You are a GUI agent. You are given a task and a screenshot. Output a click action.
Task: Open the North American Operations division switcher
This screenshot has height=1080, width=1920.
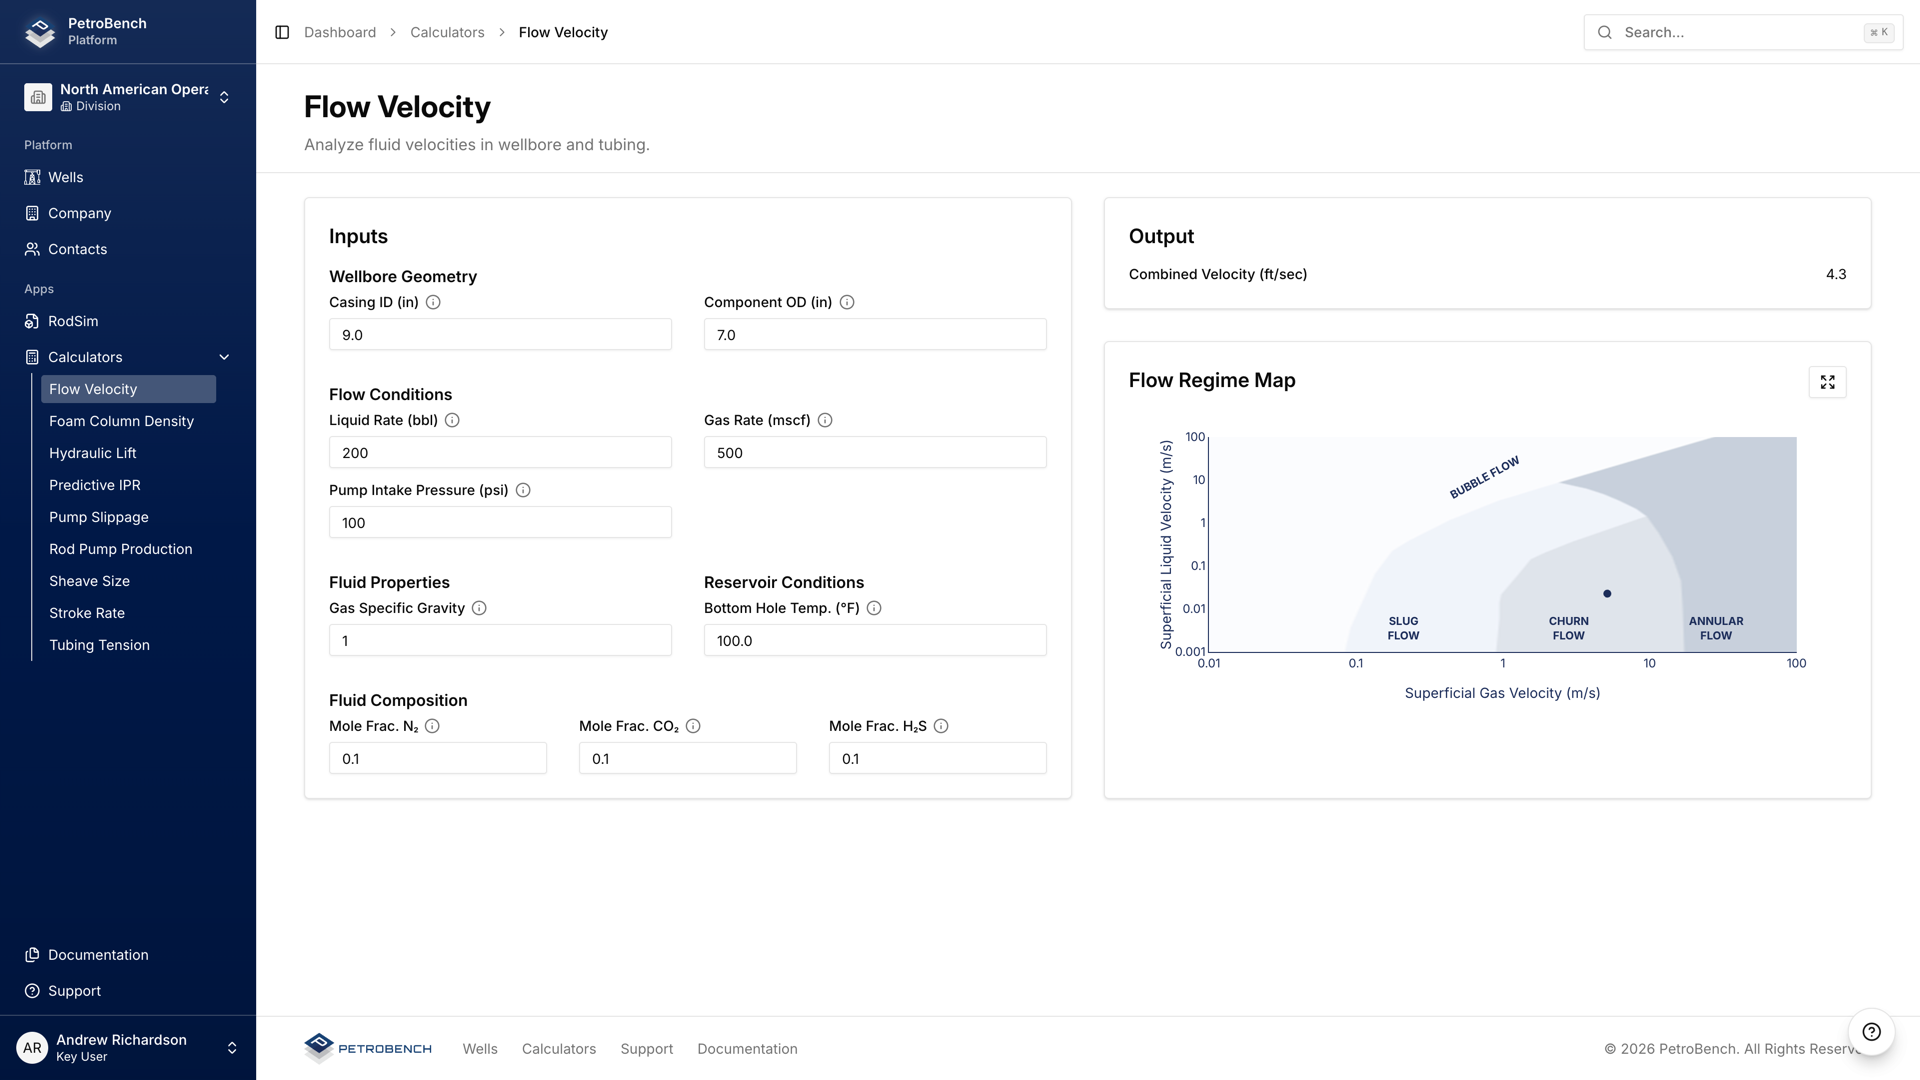225,97
